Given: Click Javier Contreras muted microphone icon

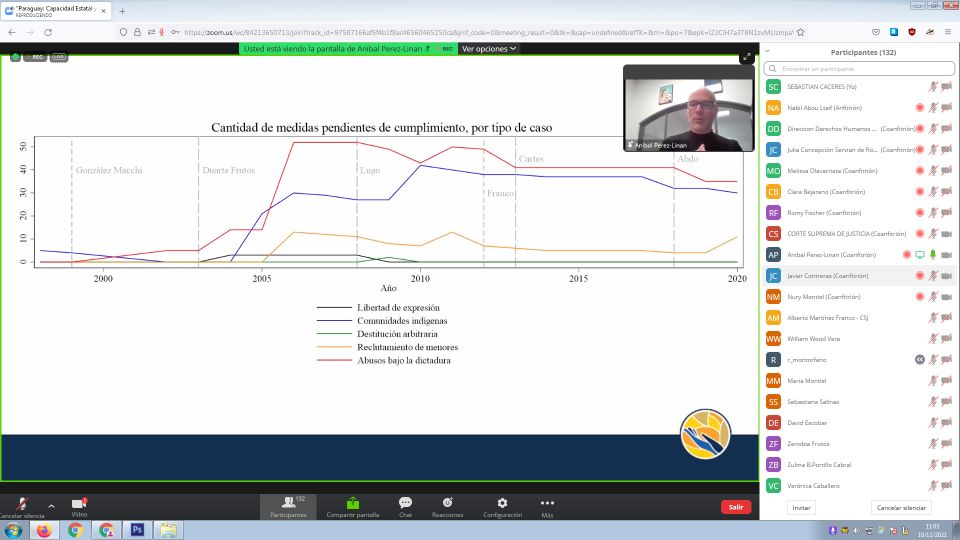Looking at the screenshot, I should tap(933, 276).
